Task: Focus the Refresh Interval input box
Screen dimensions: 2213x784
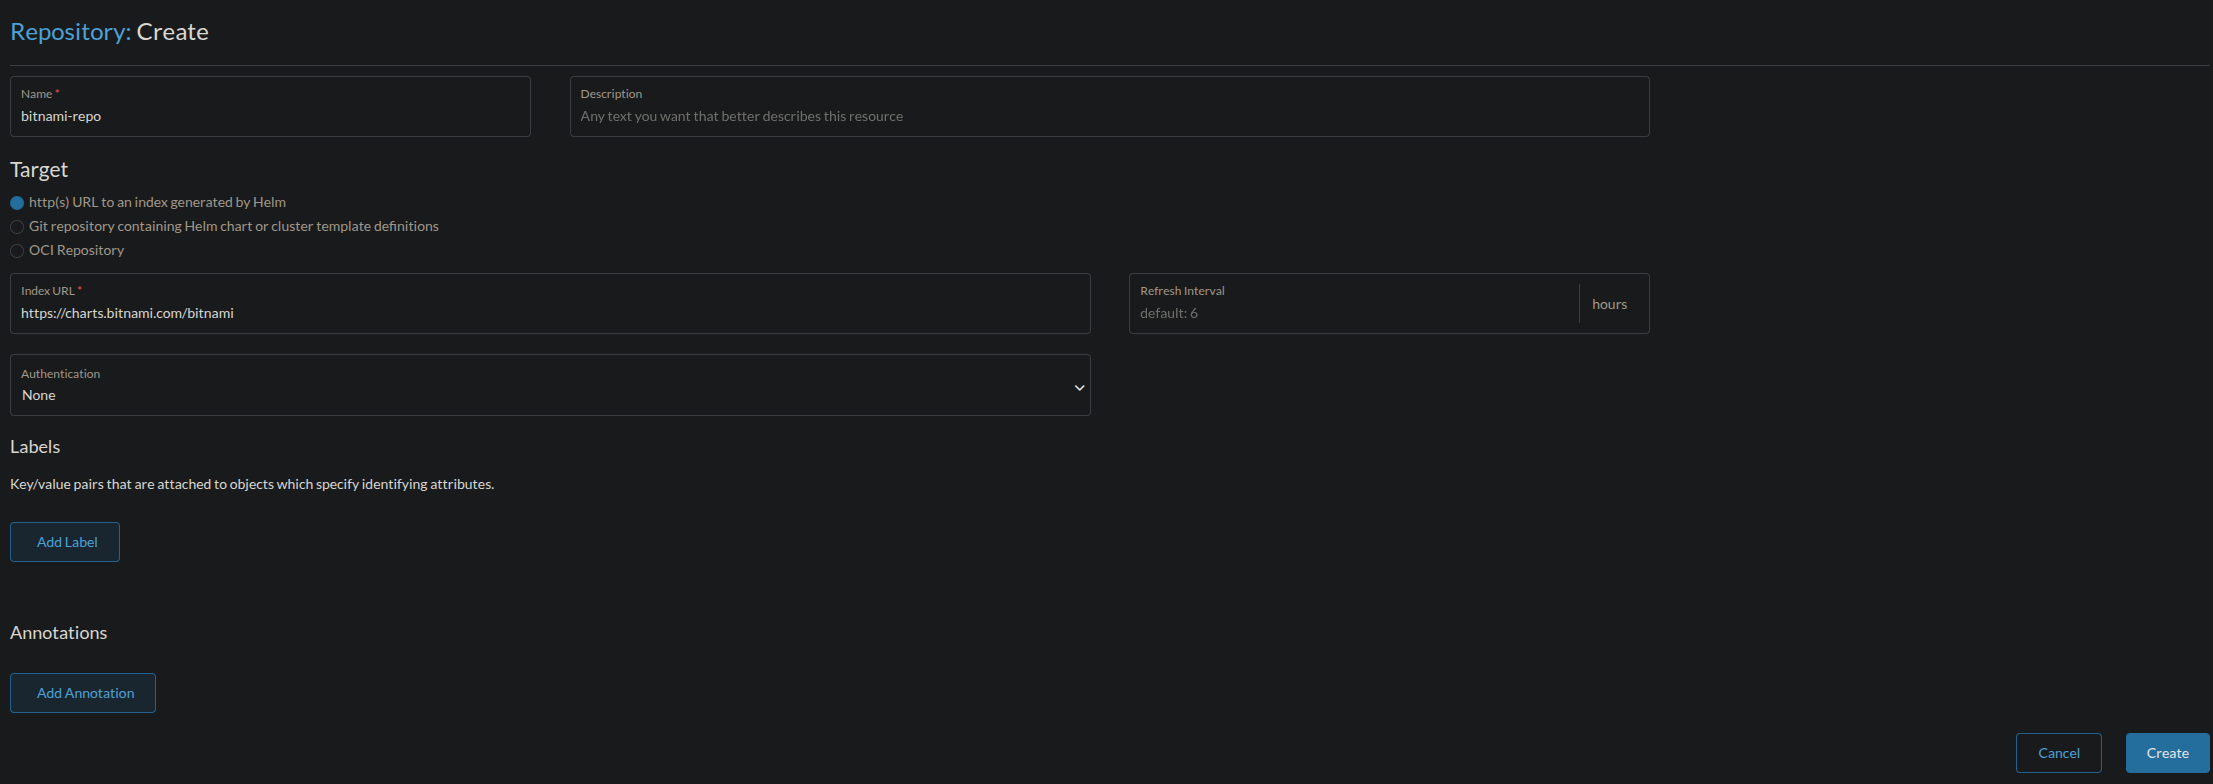Action: coord(1352,313)
